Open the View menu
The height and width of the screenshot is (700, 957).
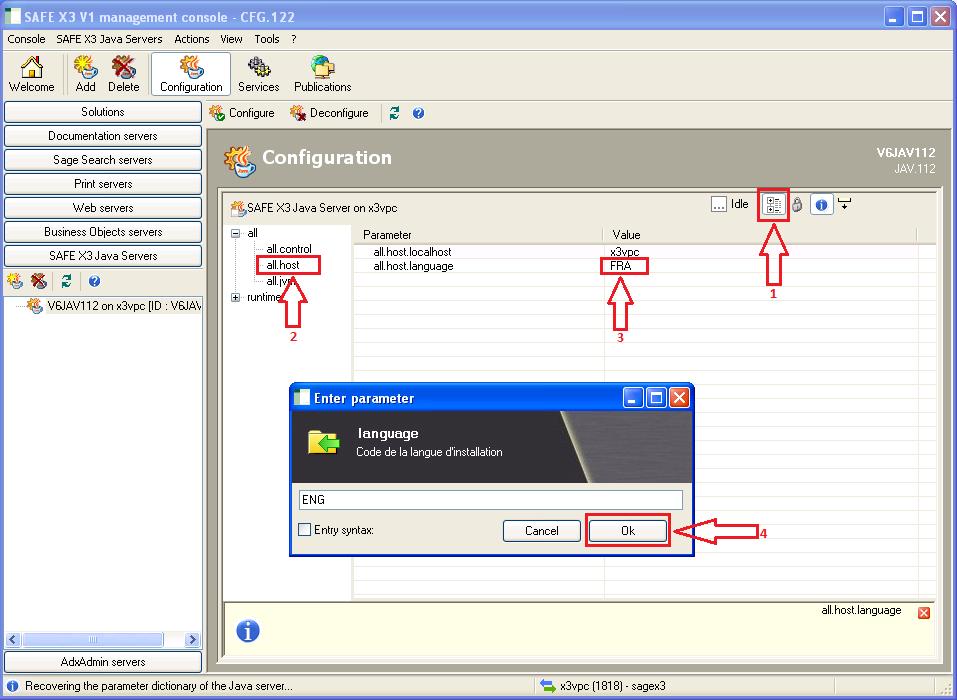pyautogui.click(x=231, y=39)
